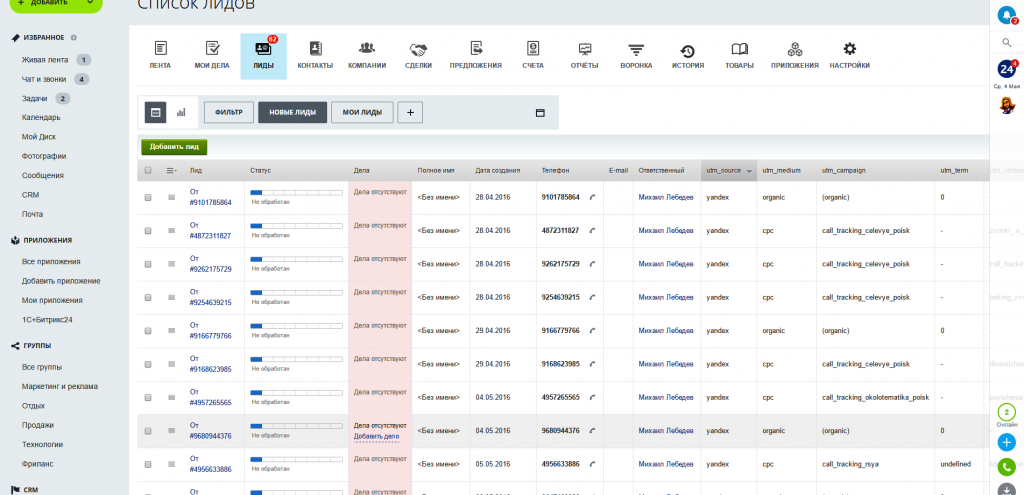The width and height of the screenshot is (1024, 495).
Task: Switch to chart view icon
Action: pos(181,113)
